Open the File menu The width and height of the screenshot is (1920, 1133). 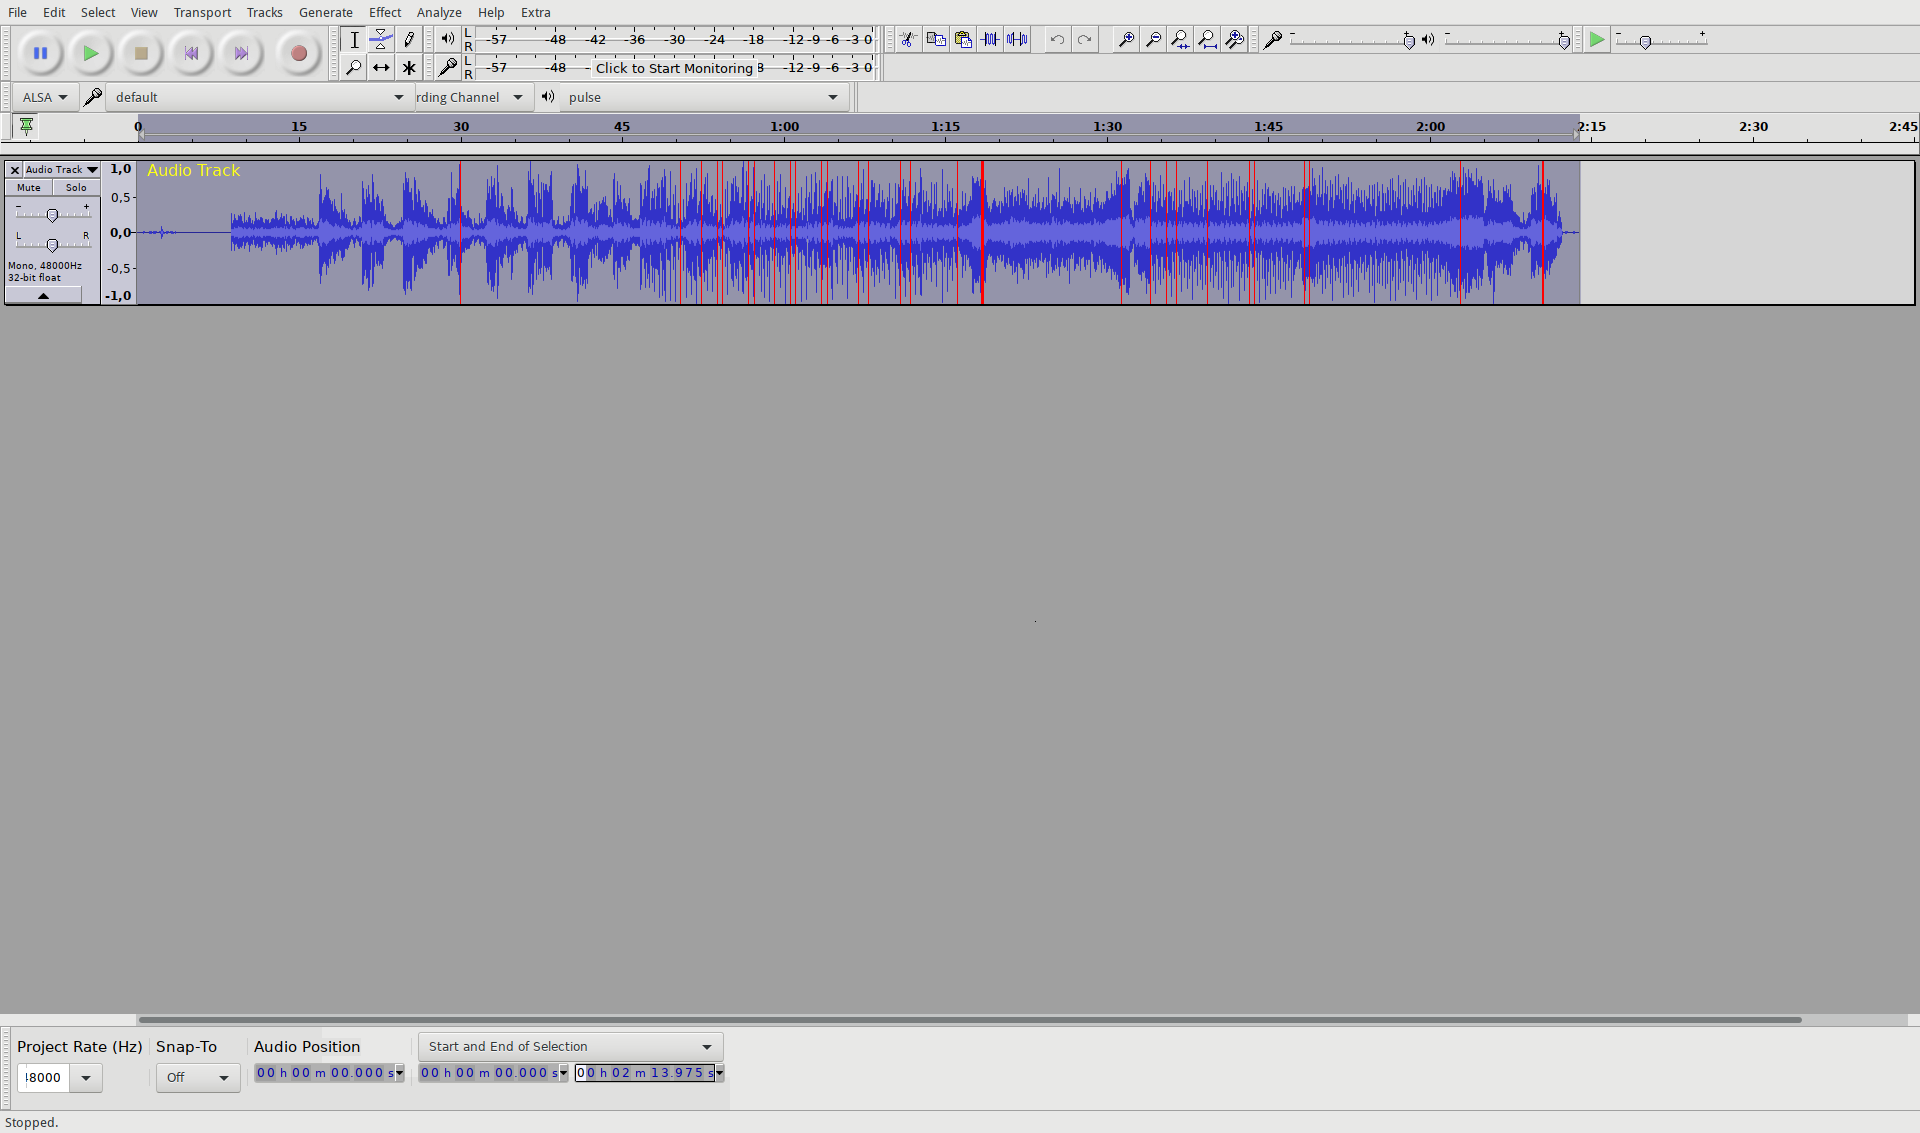(x=18, y=12)
